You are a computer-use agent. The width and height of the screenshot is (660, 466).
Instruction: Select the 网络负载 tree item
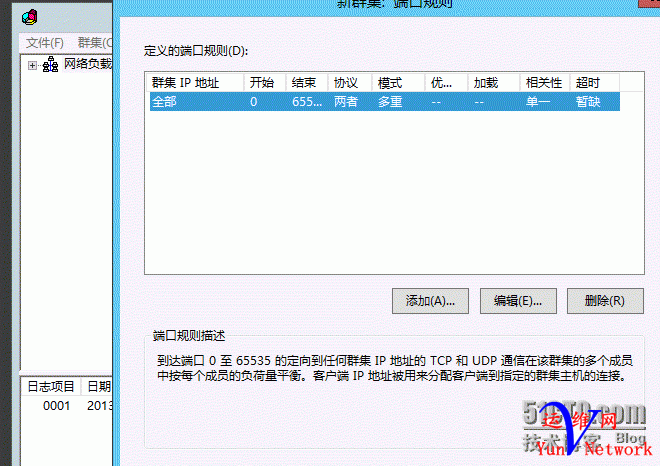pos(88,64)
